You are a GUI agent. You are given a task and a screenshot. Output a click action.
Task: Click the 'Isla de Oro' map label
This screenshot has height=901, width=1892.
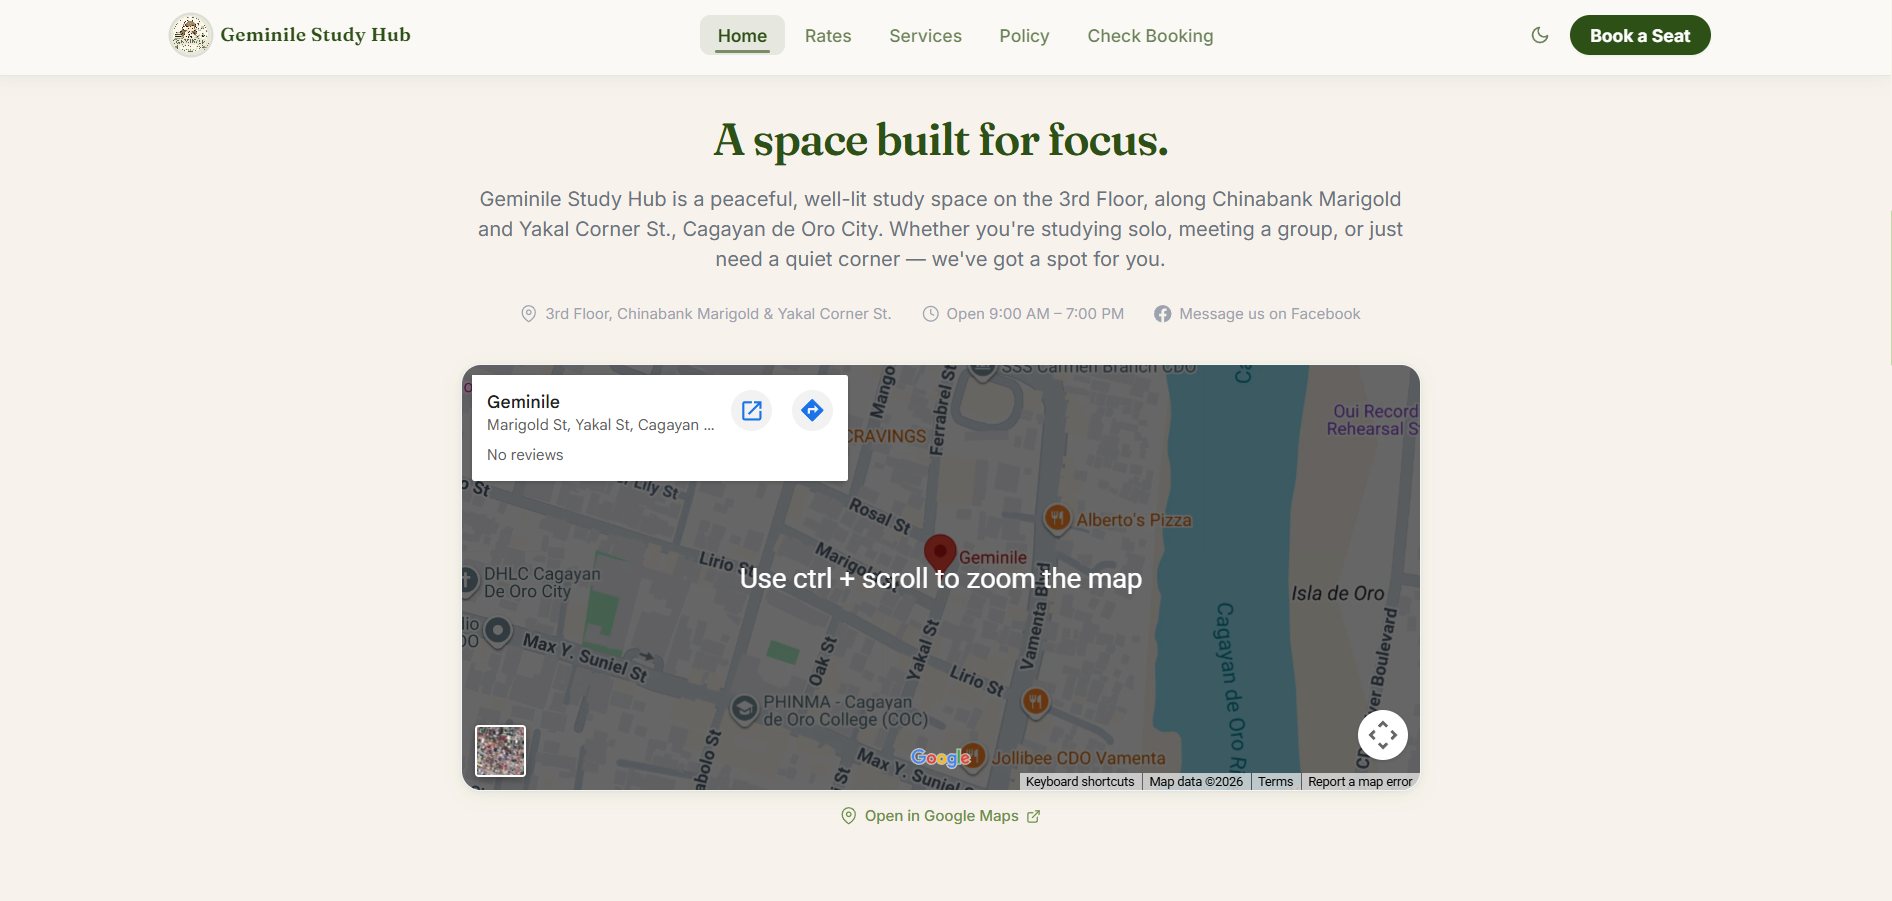pos(1338,594)
